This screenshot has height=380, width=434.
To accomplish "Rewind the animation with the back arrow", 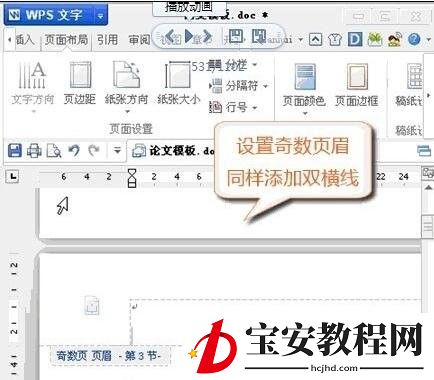I will coord(170,36).
